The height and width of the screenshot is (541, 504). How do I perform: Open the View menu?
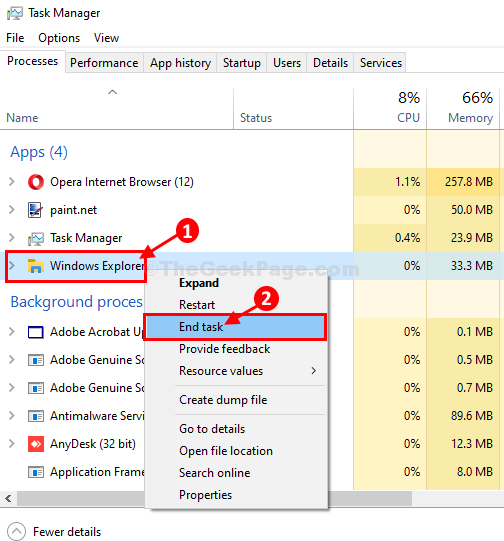click(106, 38)
